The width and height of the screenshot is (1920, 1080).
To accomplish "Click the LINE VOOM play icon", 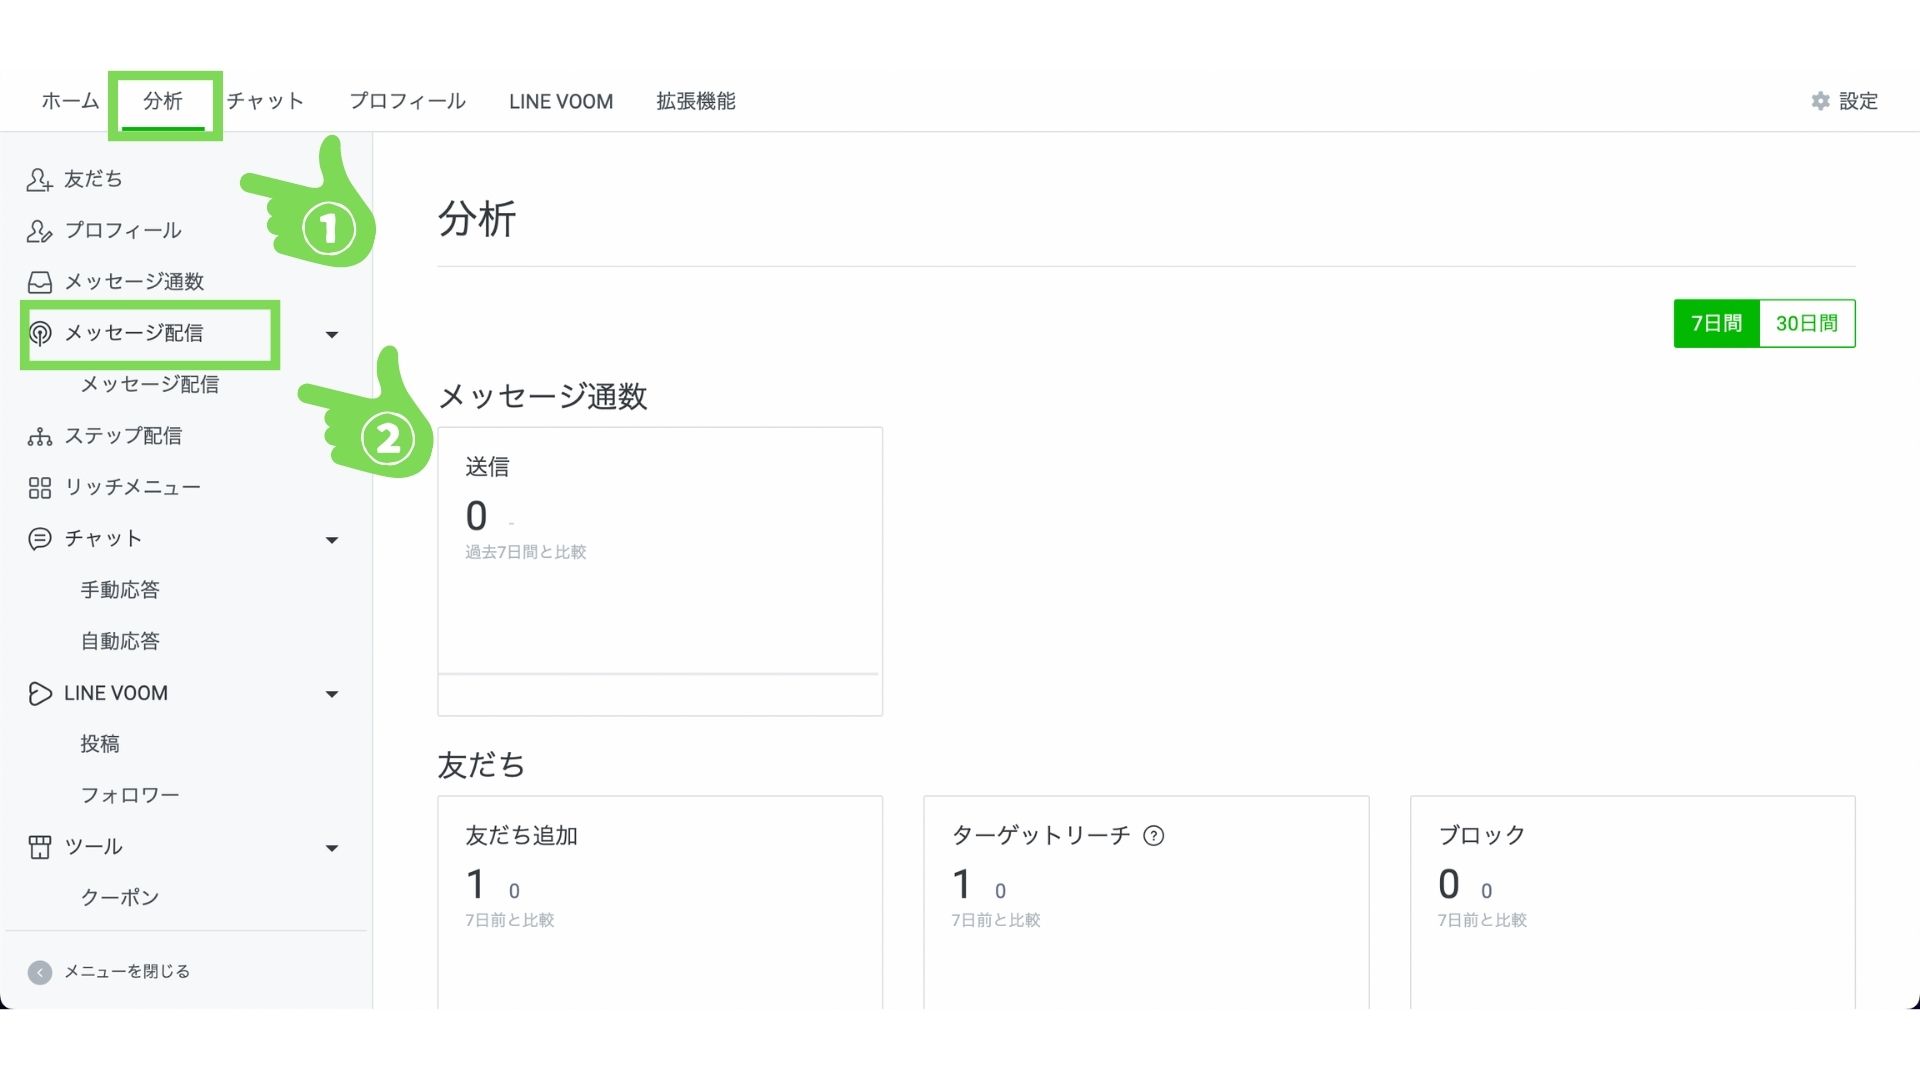I will pyautogui.click(x=39, y=693).
